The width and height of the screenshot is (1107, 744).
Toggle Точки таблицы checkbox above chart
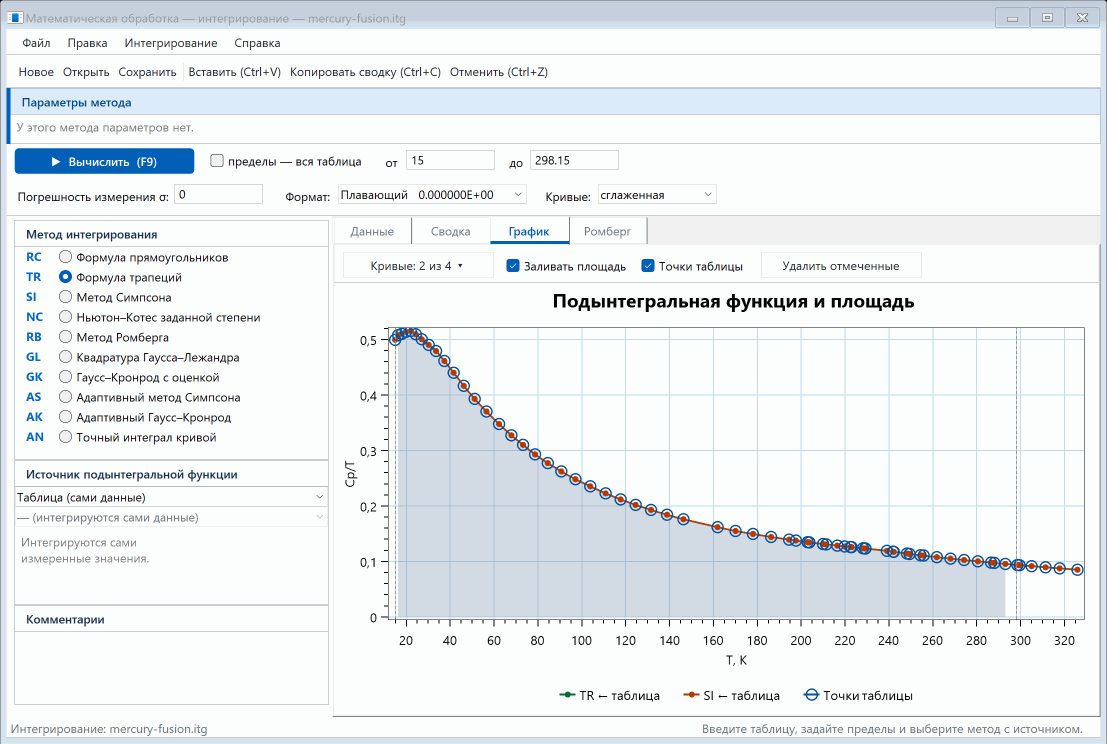[648, 266]
